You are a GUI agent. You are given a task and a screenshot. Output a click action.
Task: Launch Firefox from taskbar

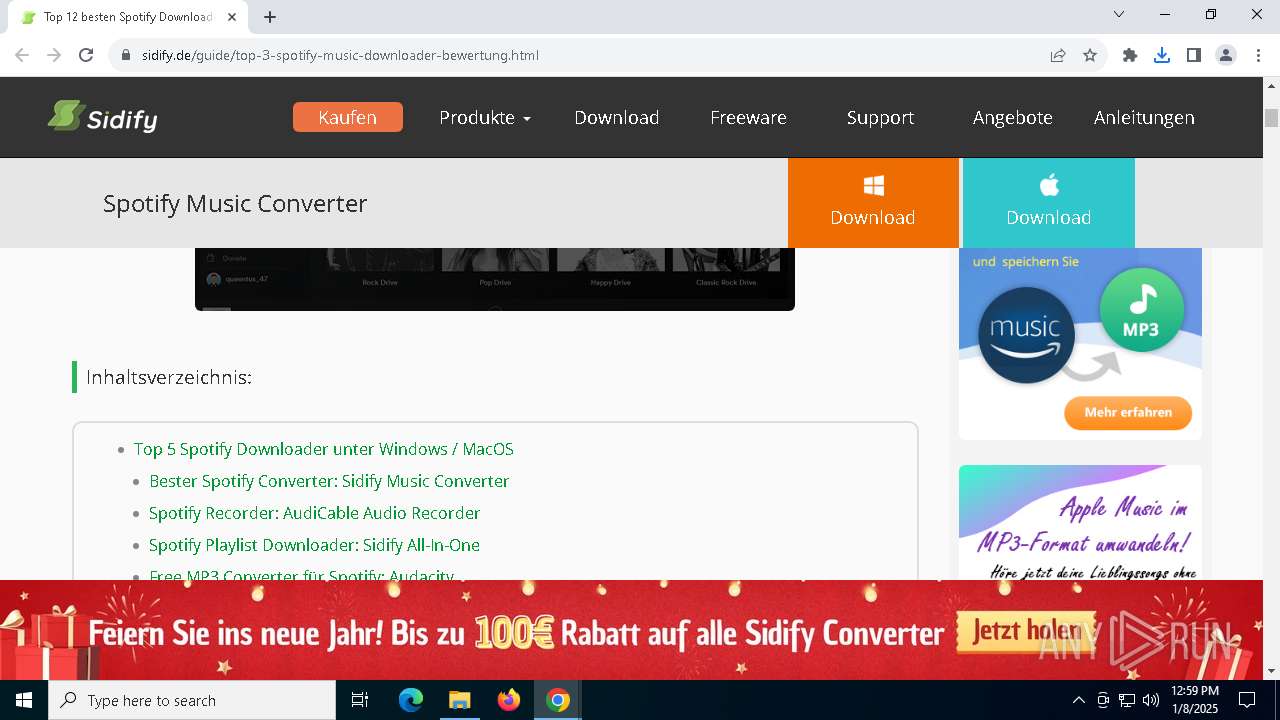click(x=508, y=700)
